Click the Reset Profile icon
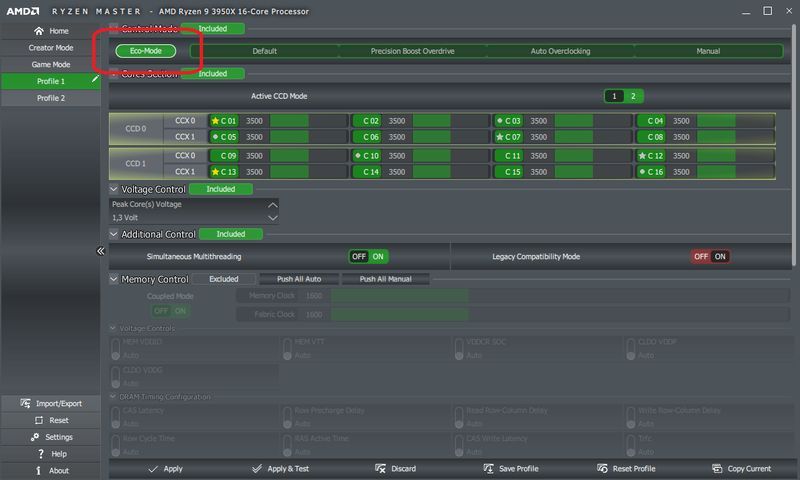The width and height of the screenshot is (800, 480). pyautogui.click(x=602, y=468)
